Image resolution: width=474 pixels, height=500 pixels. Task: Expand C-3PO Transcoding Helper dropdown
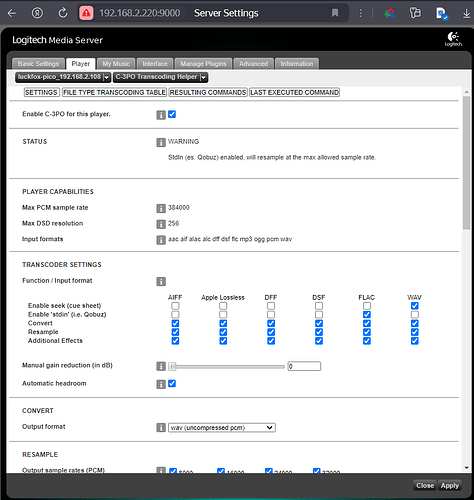coord(161,77)
